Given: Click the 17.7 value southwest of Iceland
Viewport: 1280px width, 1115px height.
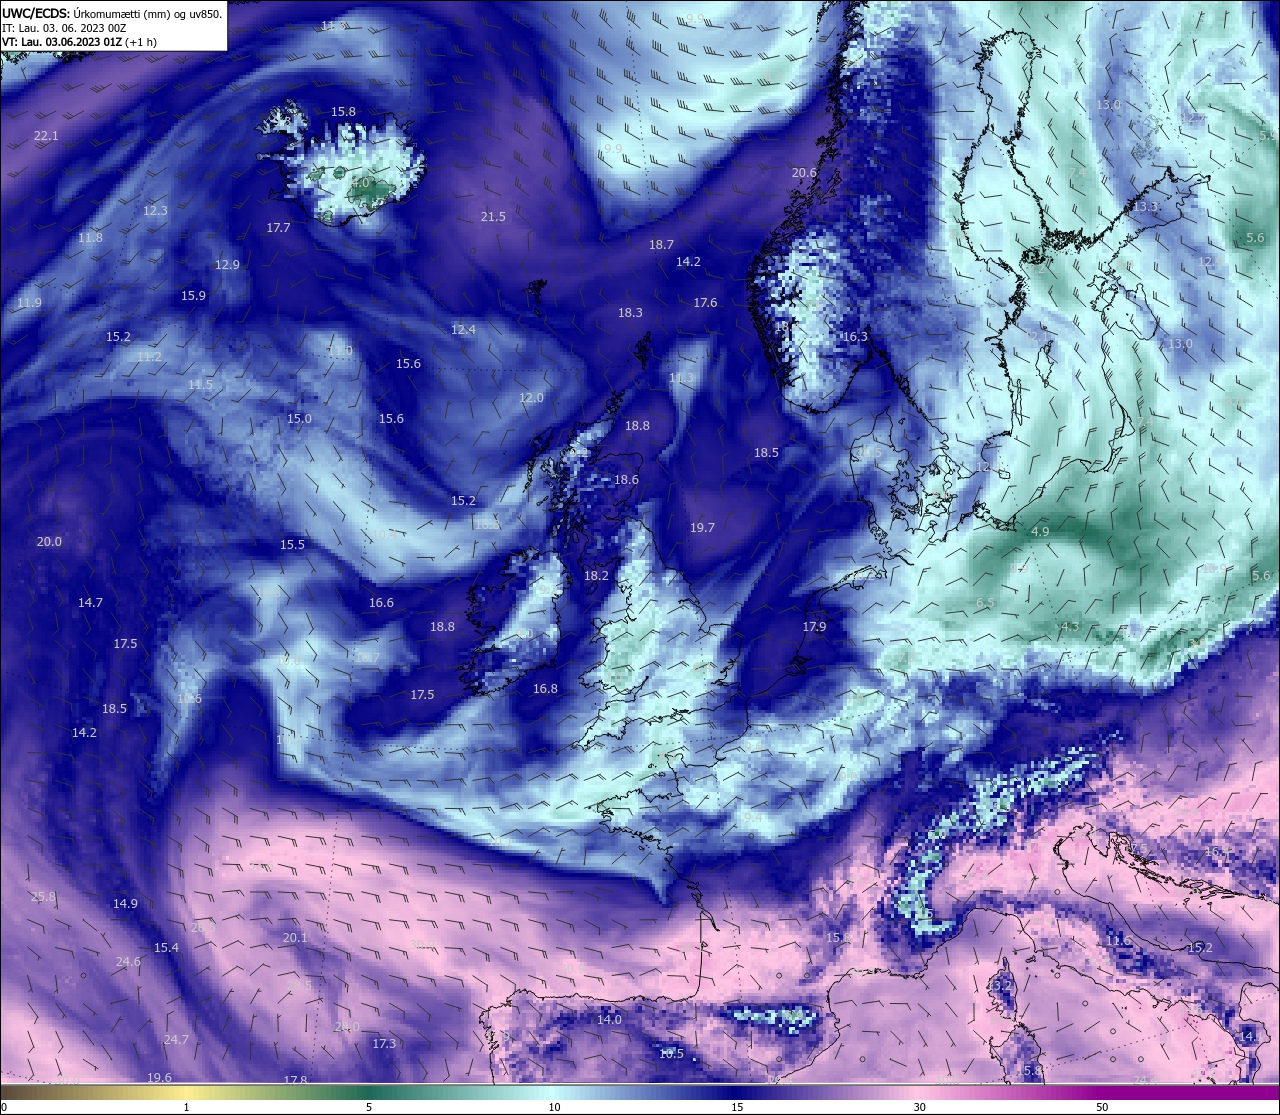Looking at the screenshot, I should coord(278,227).
